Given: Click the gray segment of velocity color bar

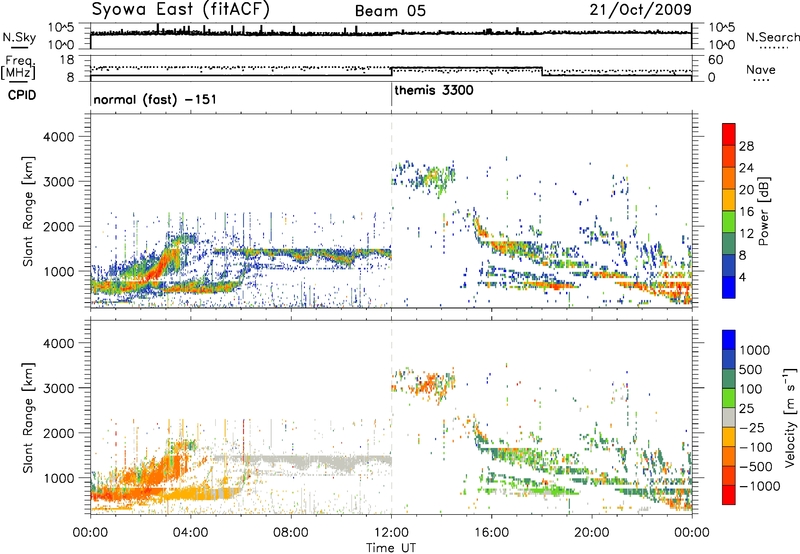Looking at the screenshot, I should click(x=729, y=417).
